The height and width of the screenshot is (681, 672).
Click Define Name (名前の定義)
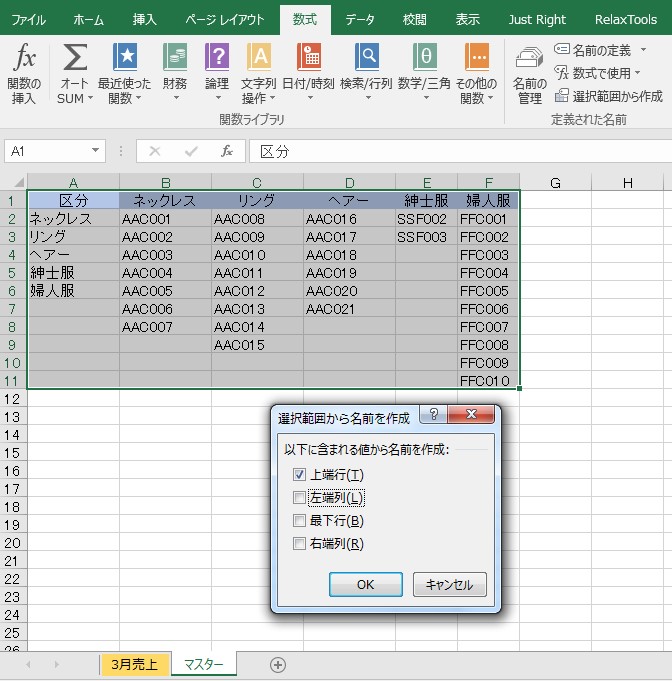click(593, 50)
